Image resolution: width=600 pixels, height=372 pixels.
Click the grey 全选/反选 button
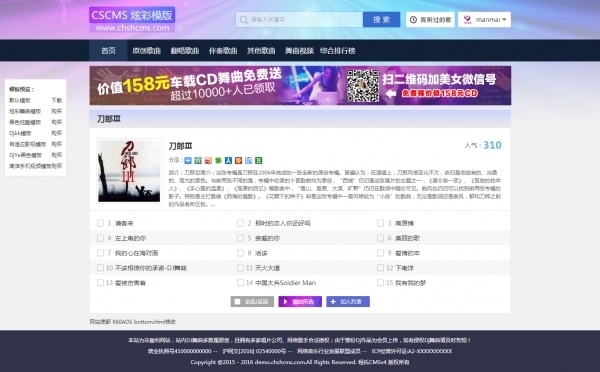coord(252,302)
